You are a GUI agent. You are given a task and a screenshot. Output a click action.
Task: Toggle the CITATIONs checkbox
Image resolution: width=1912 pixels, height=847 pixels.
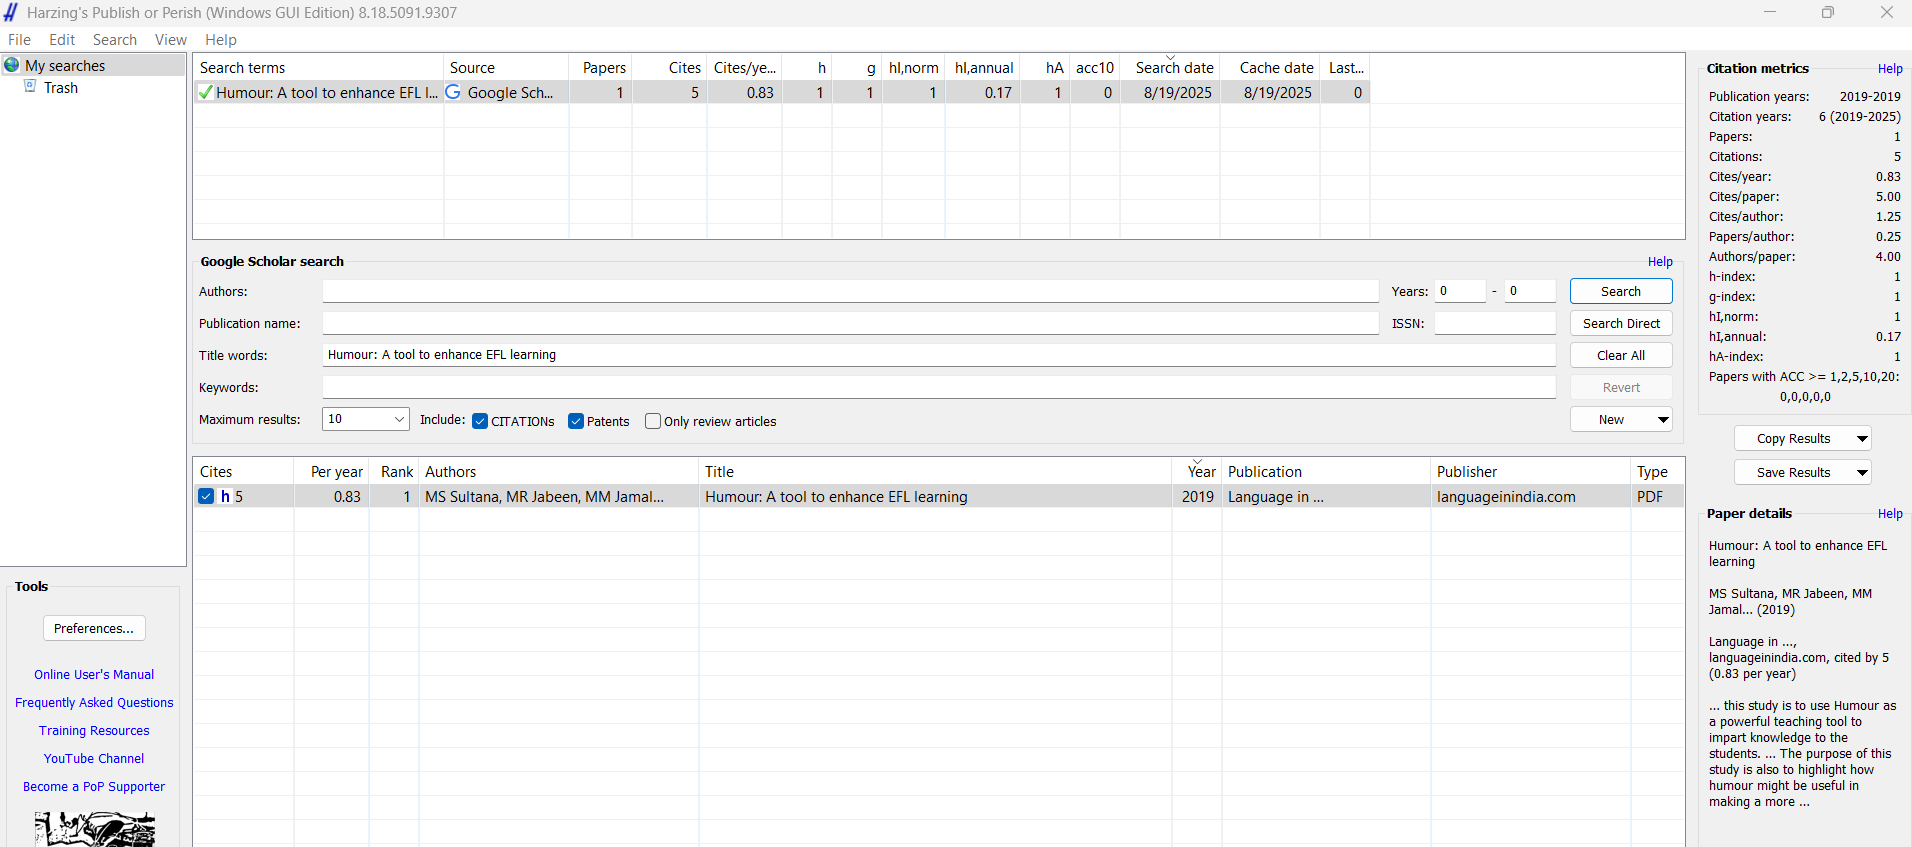pos(480,421)
